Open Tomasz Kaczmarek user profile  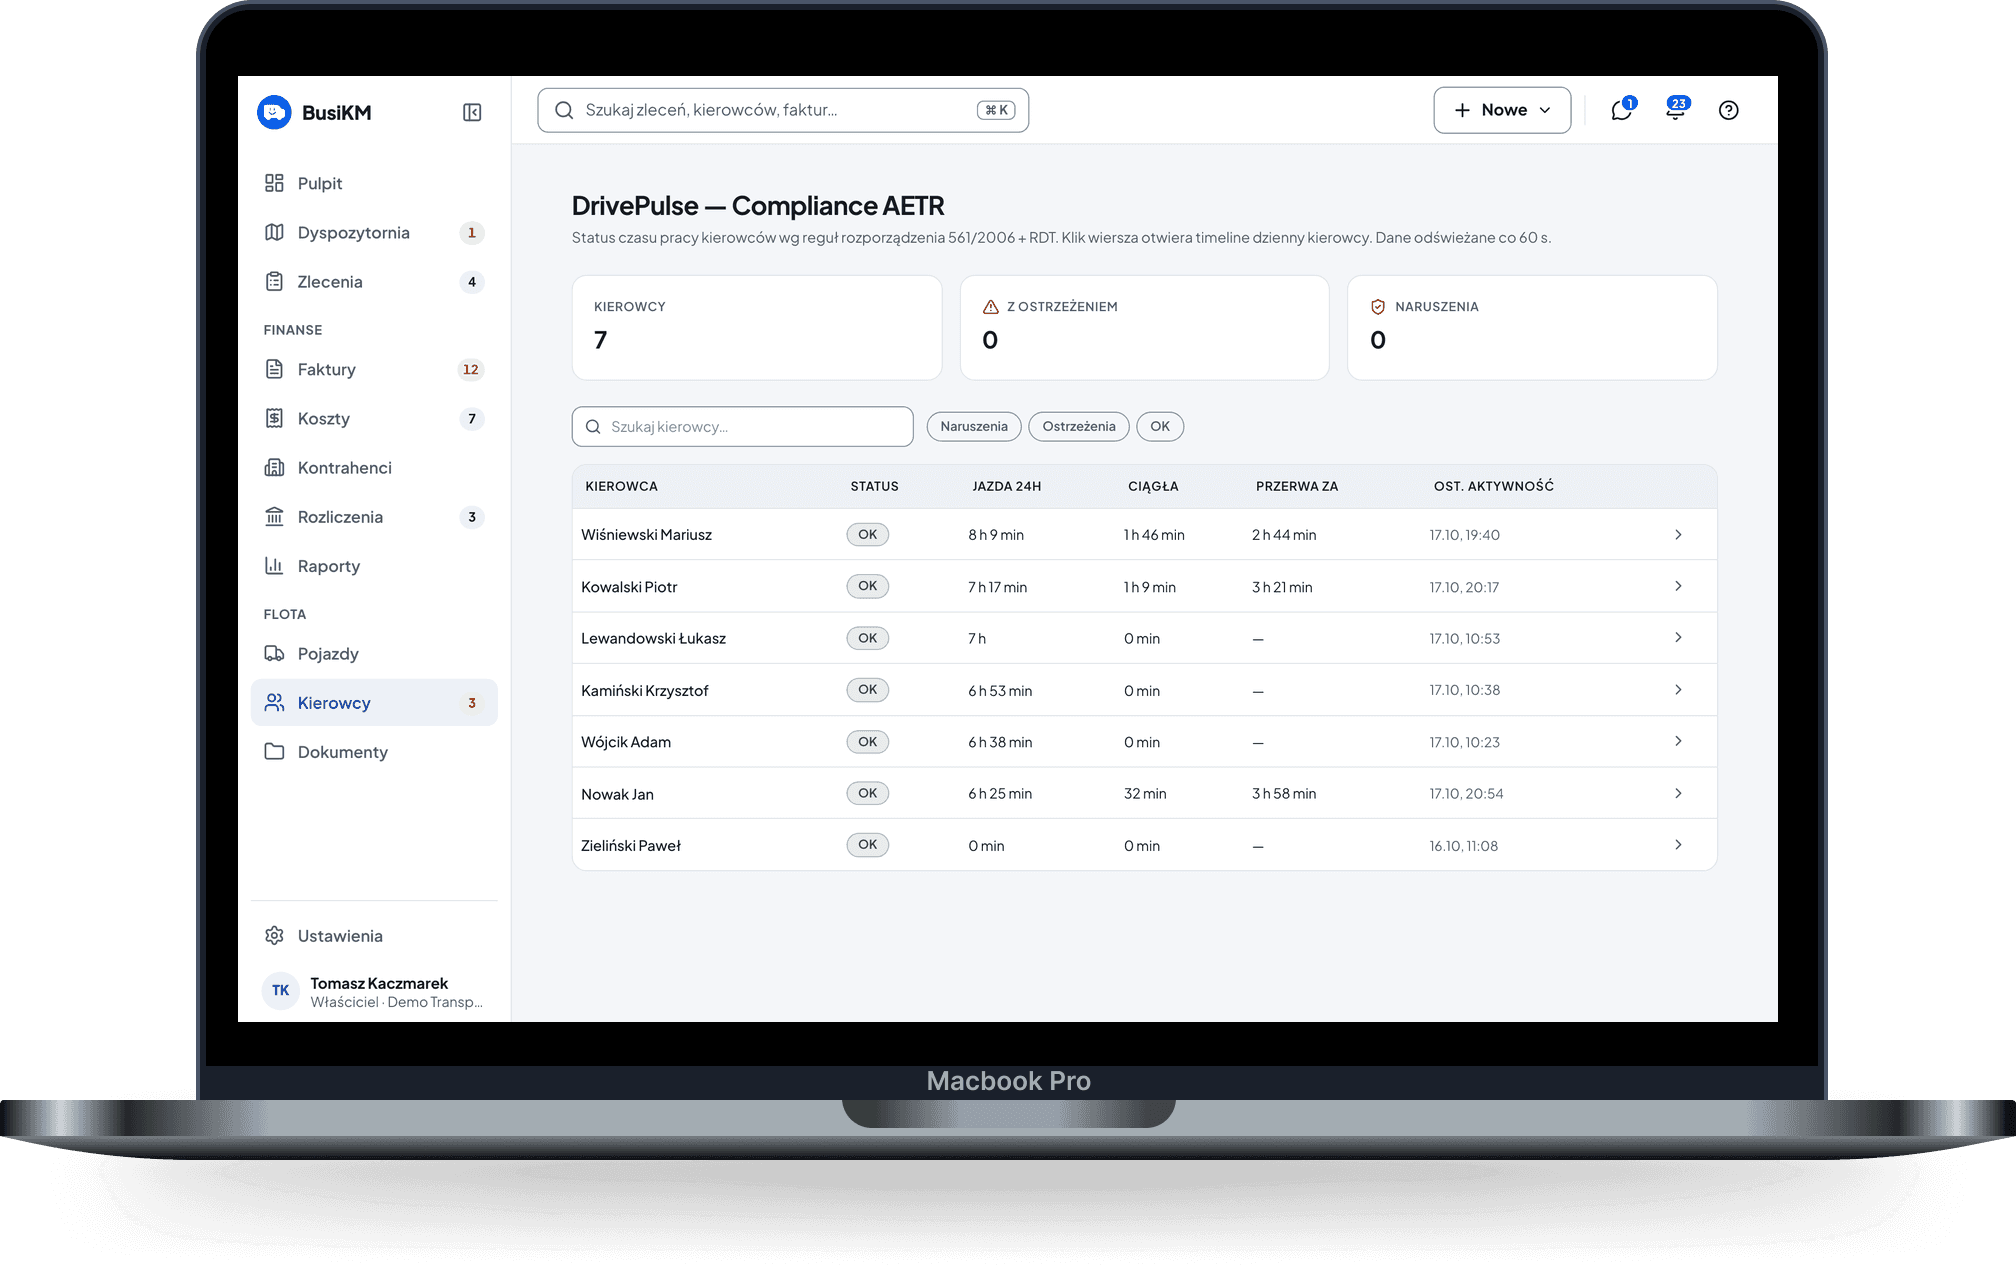click(374, 991)
